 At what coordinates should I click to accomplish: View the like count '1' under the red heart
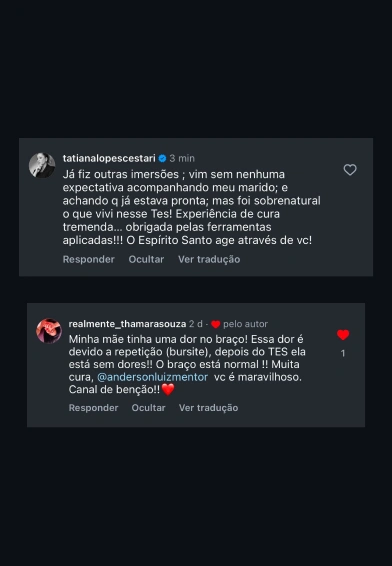point(343,353)
